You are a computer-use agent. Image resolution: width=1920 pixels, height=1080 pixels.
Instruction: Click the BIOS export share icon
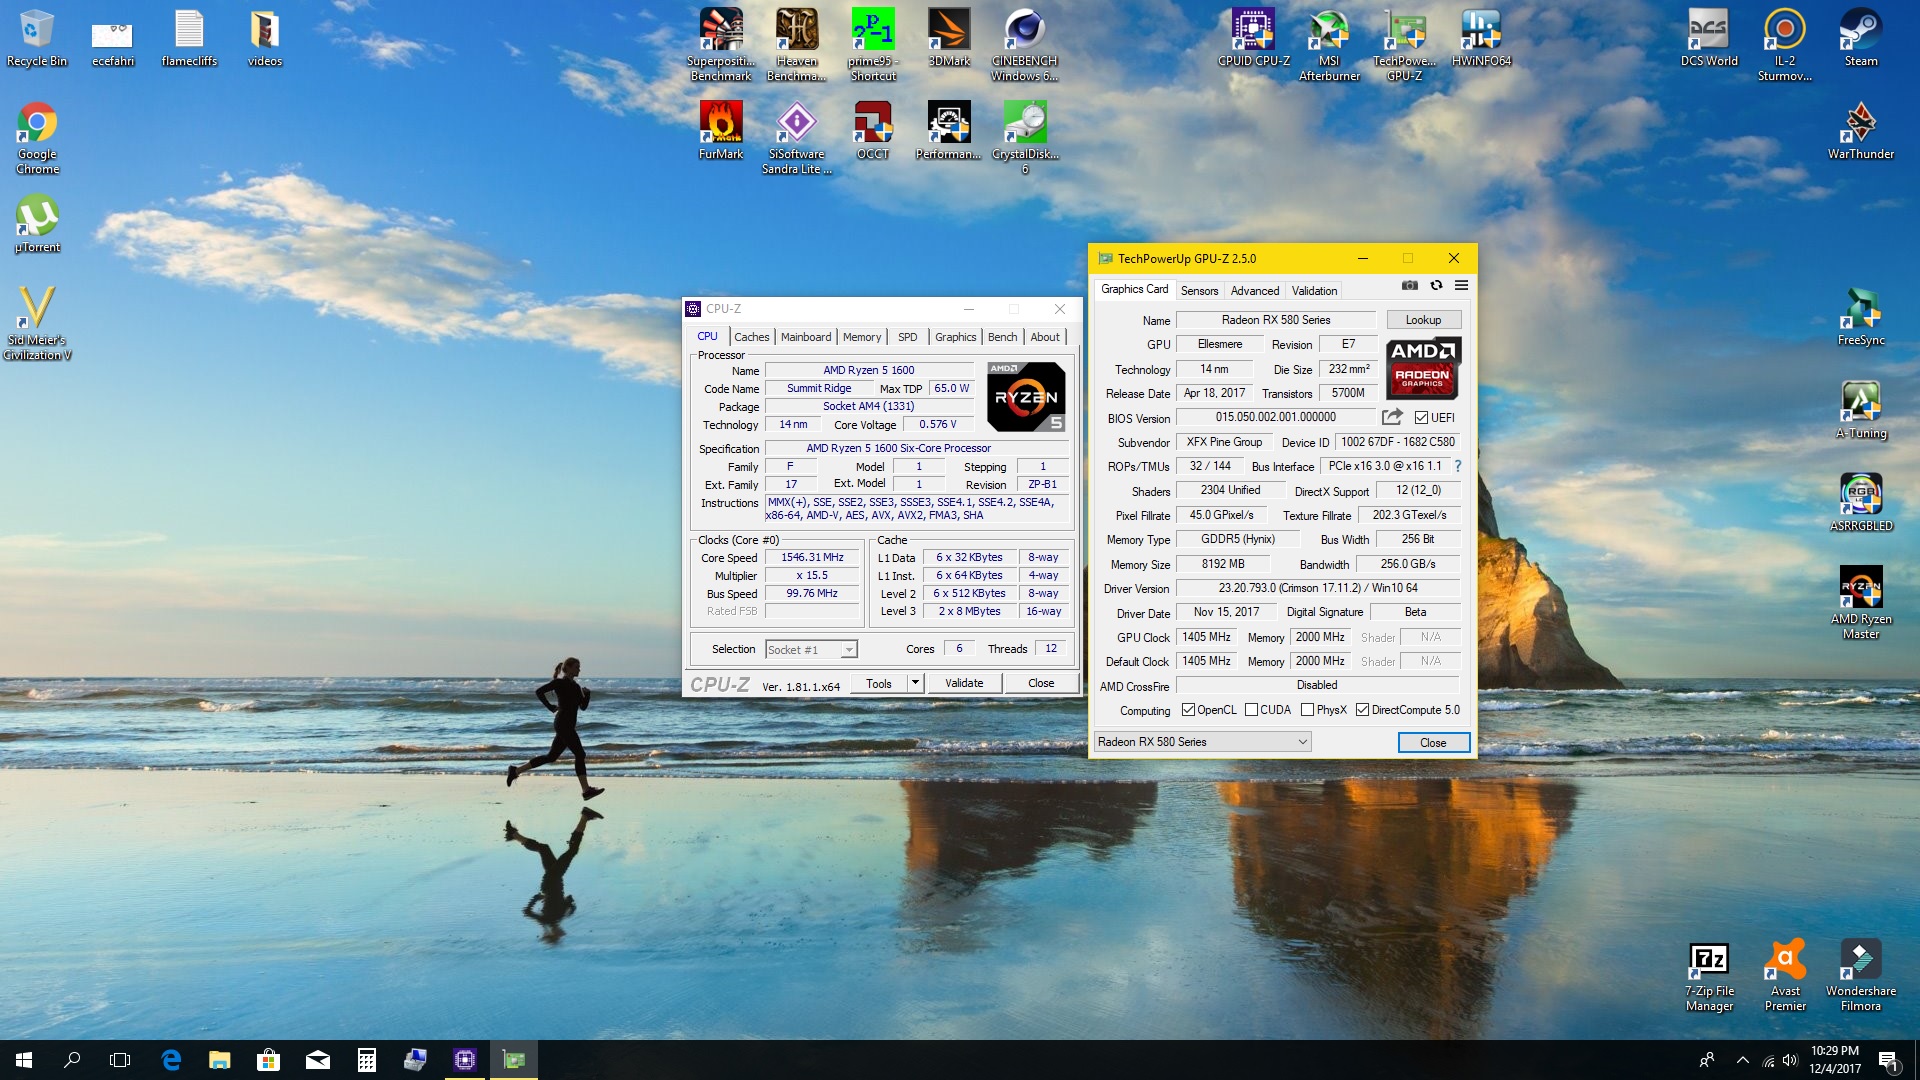point(1392,417)
